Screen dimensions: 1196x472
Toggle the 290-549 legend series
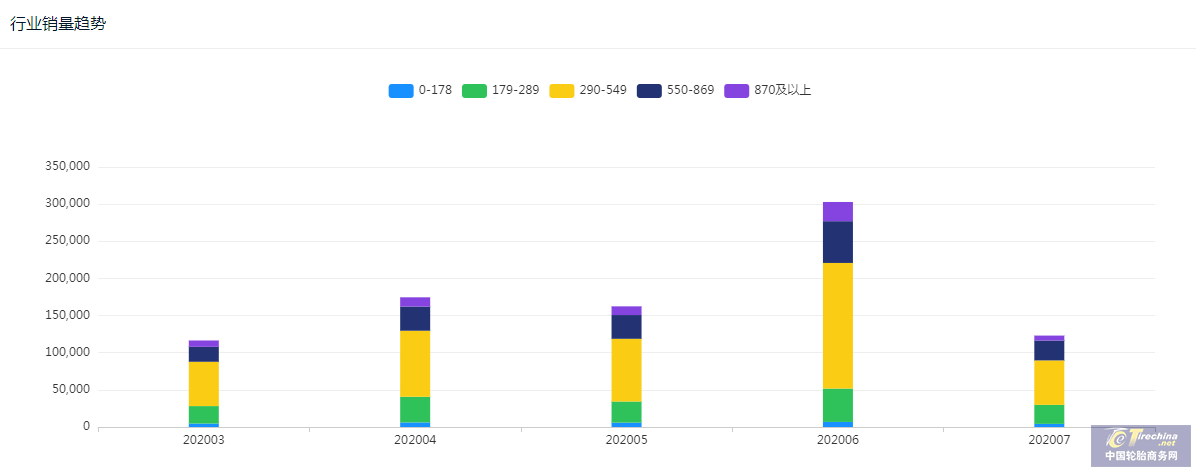(x=588, y=90)
